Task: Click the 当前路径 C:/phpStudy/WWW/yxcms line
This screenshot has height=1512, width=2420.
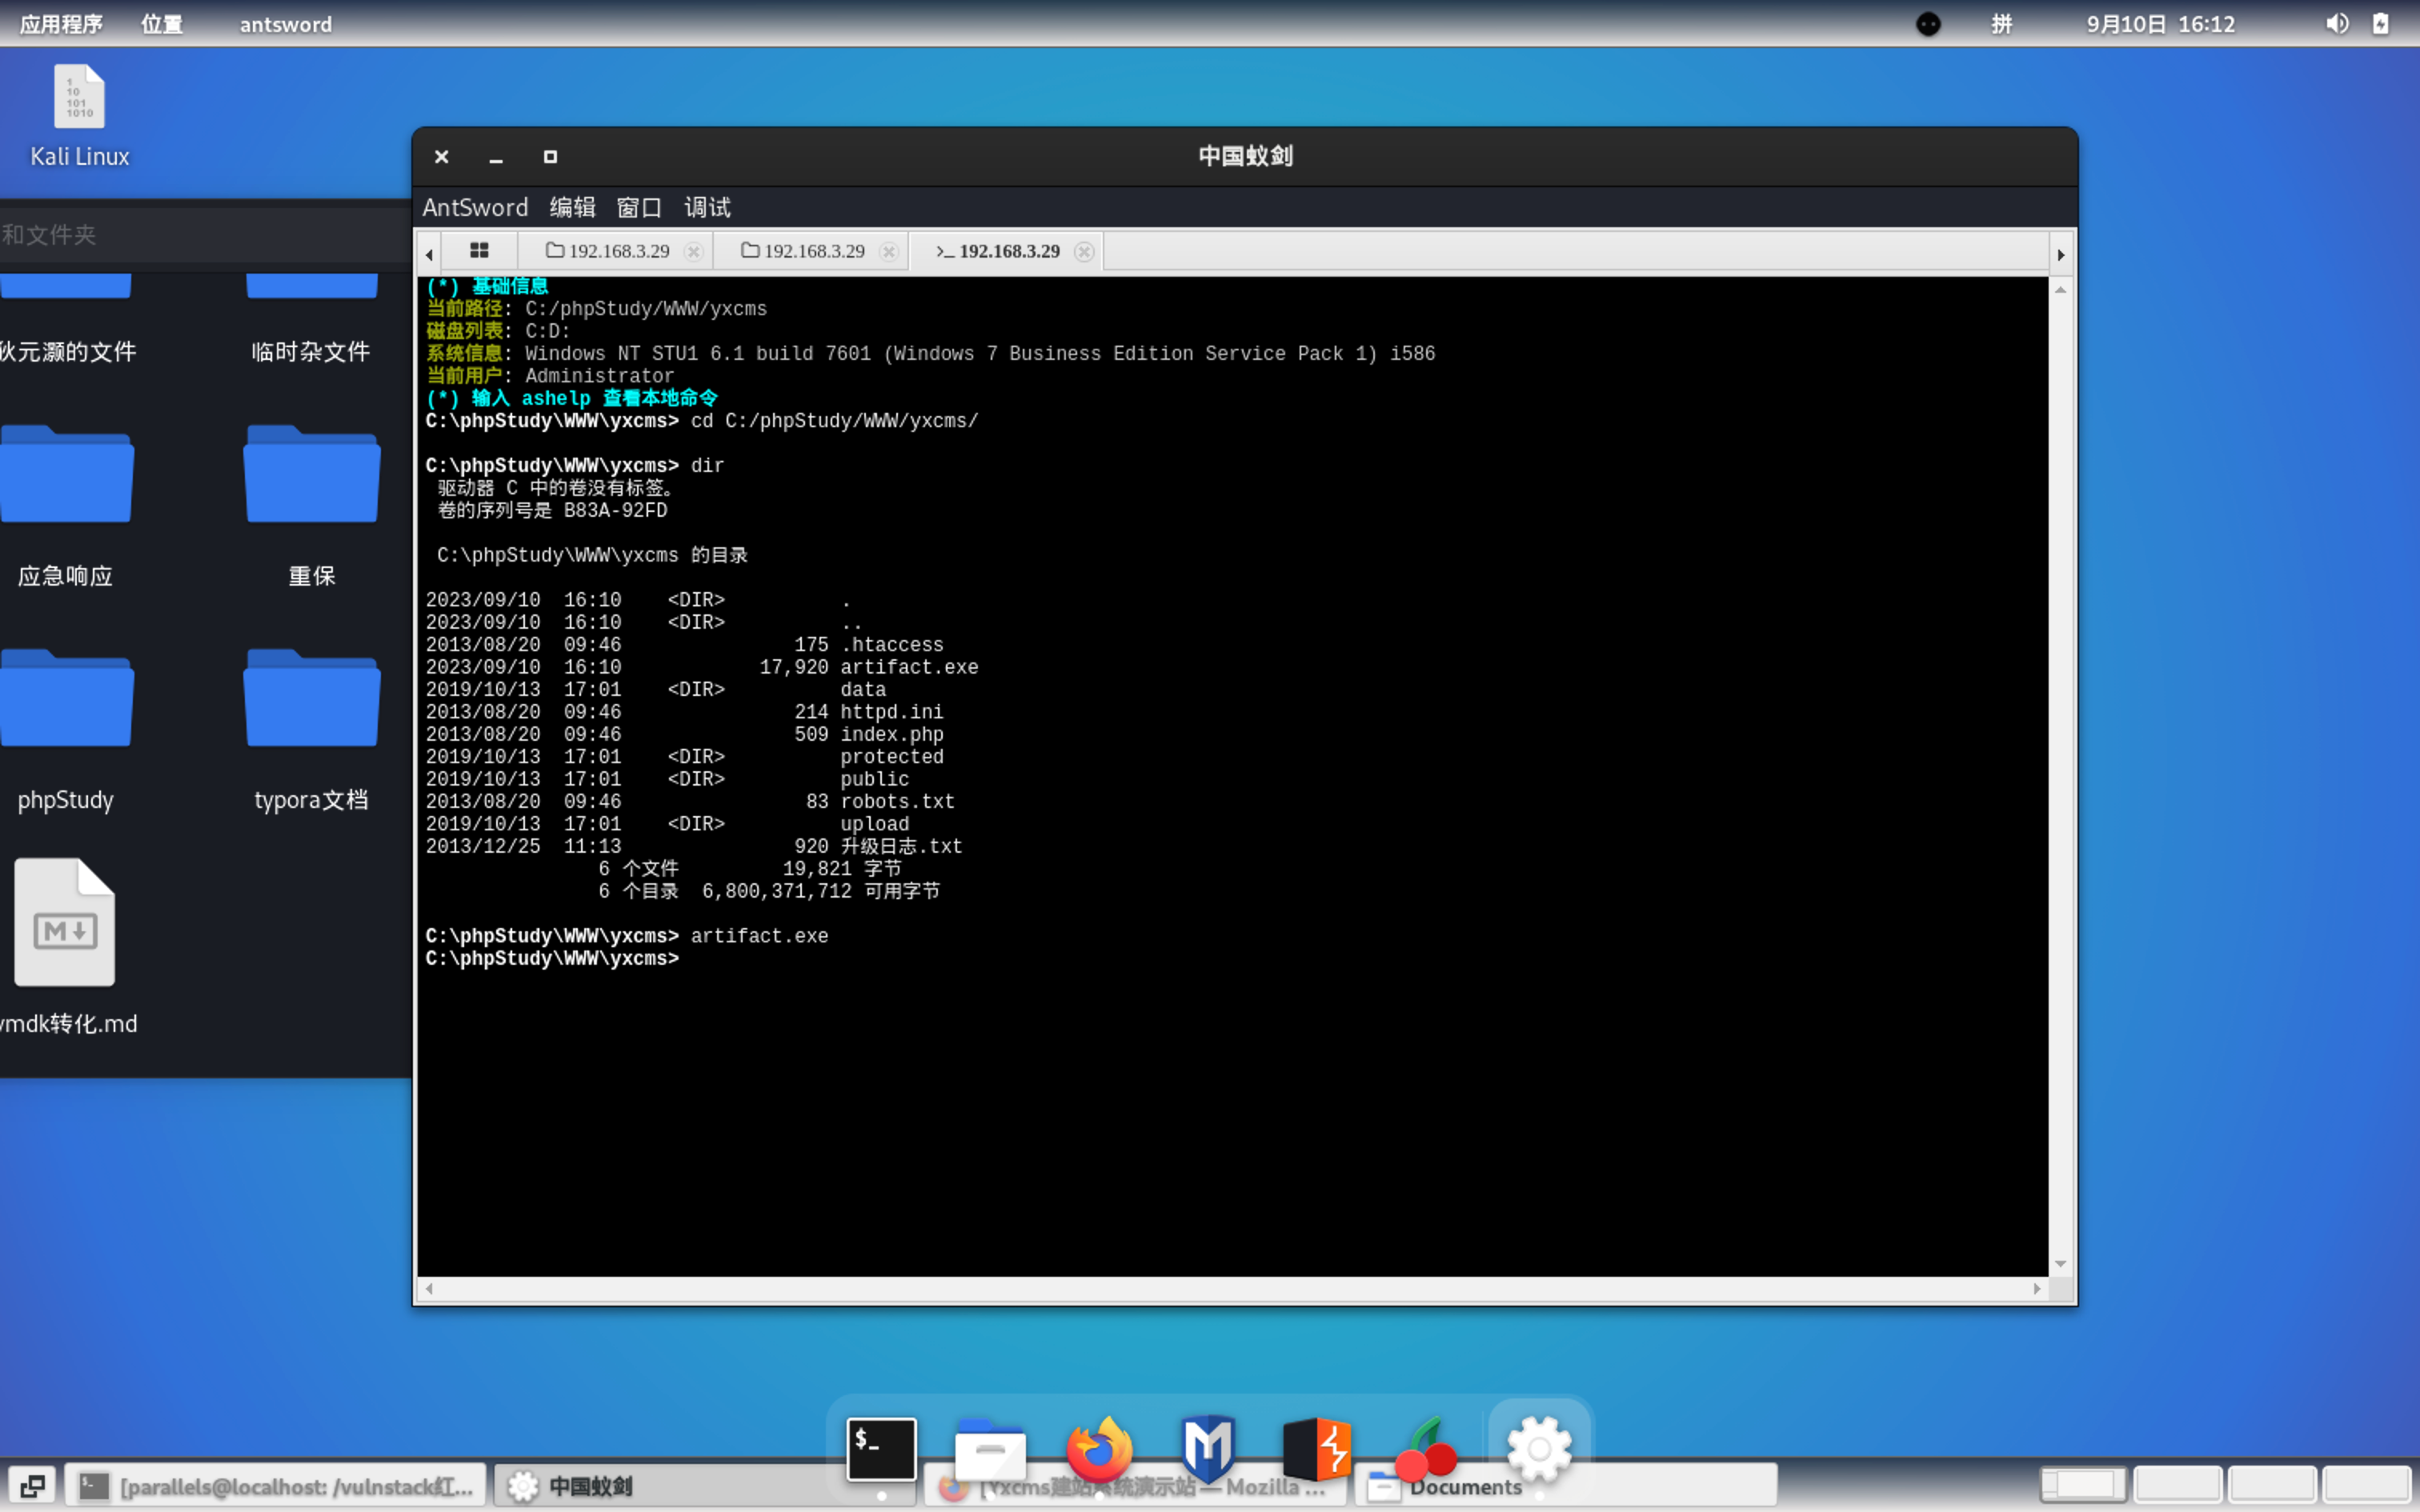Action: click(597, 309)
